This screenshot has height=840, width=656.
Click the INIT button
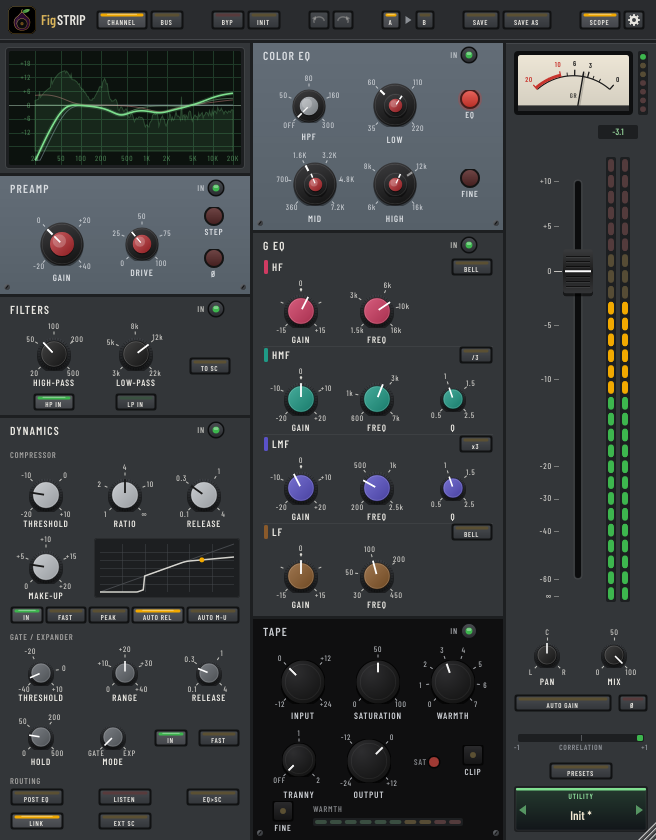pyautogui.click(x=263, y=20)
